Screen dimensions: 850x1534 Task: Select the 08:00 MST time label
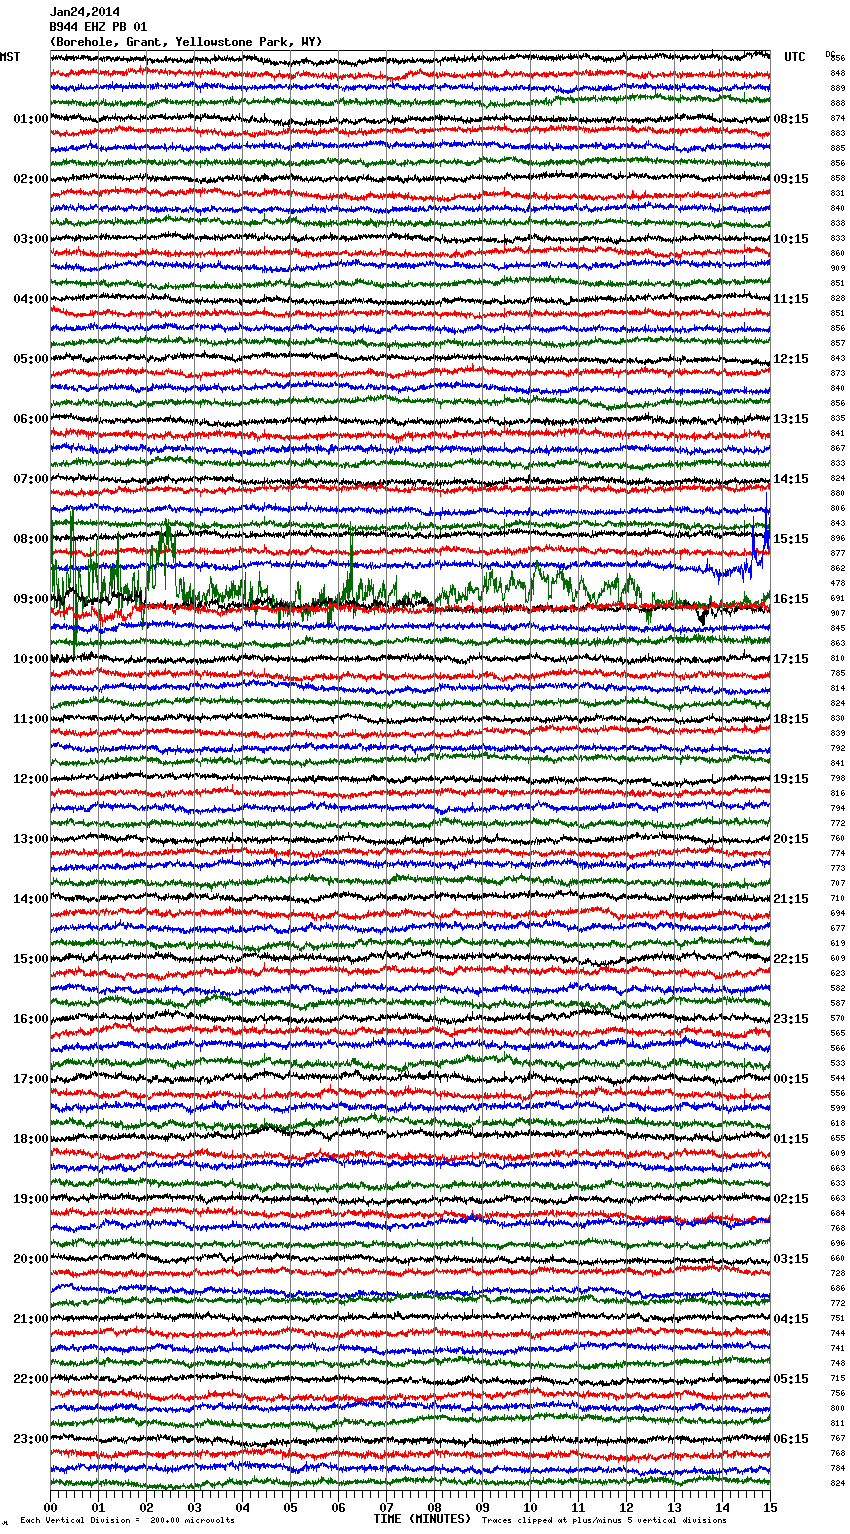tap(31, 539)
